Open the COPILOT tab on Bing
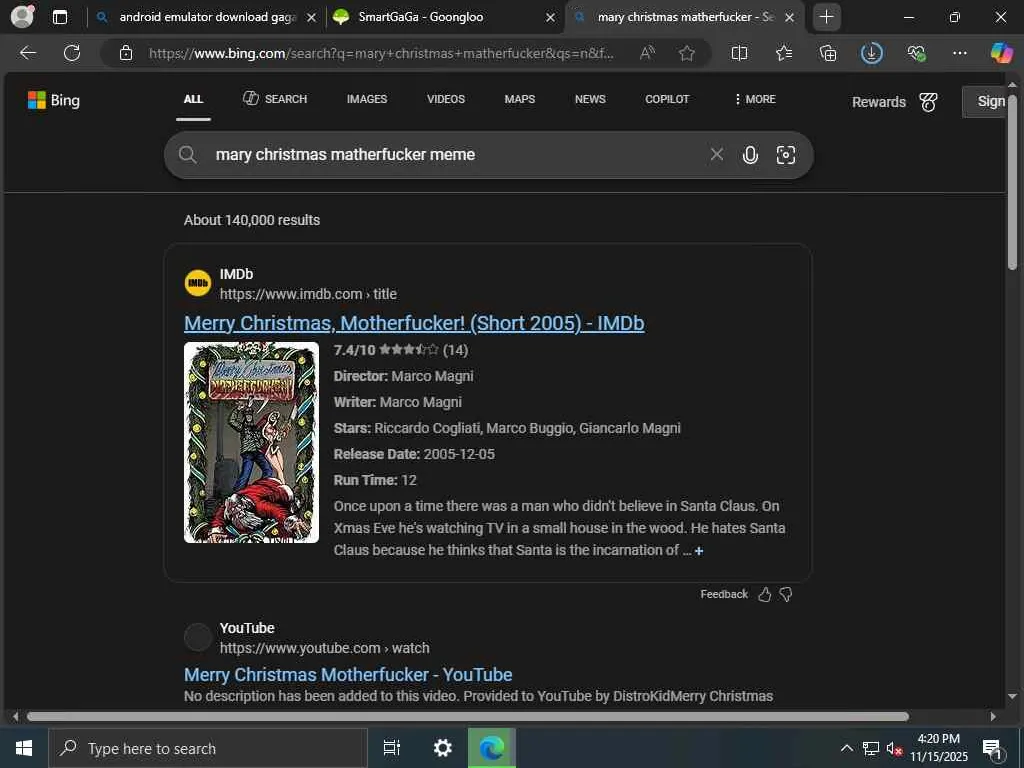The height and width of the screenshot is (768, 1024). [667, 99]
